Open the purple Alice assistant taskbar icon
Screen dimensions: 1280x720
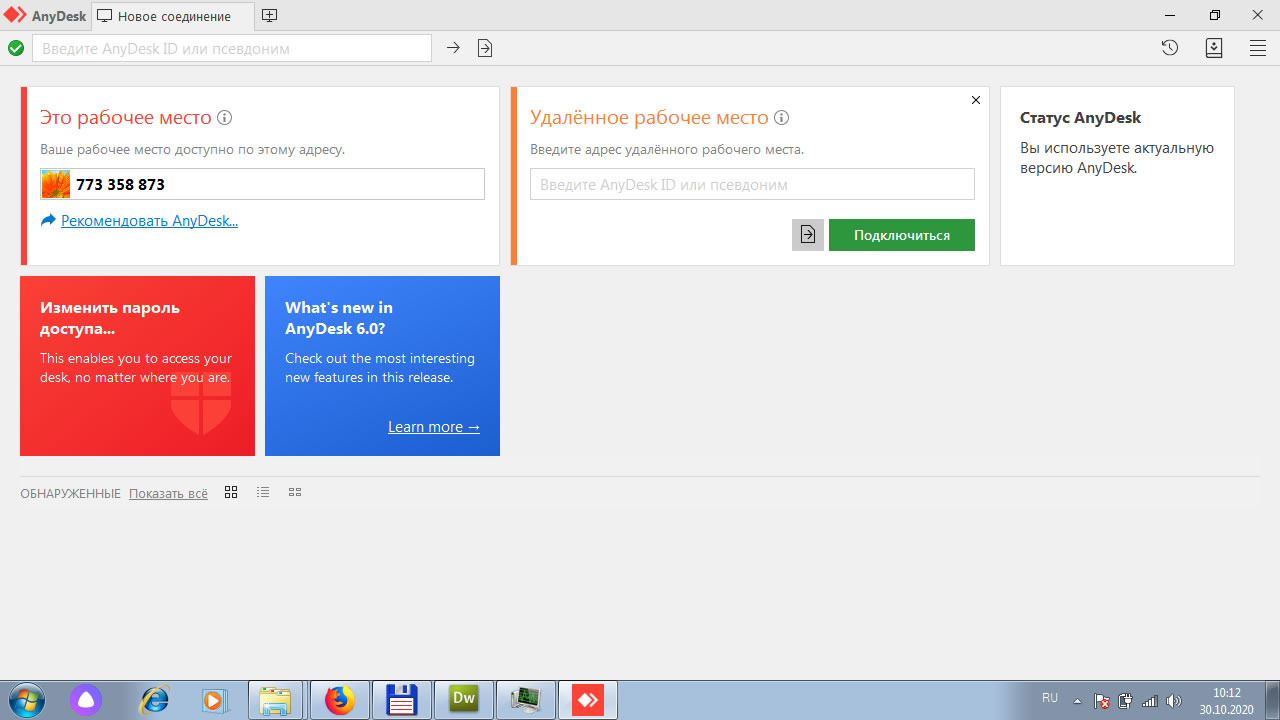pyautogui.click(x=86, y=700)
